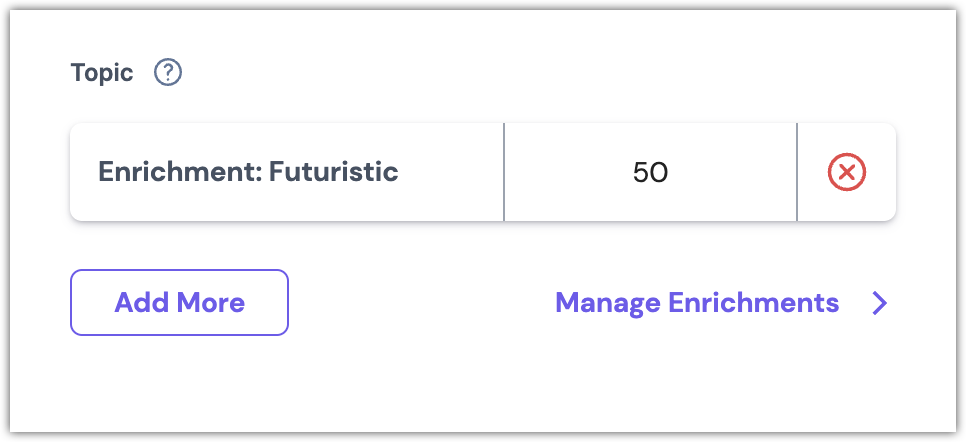
Task: Remove the Enrichment: Futuristic row
Action: [846, 173]
